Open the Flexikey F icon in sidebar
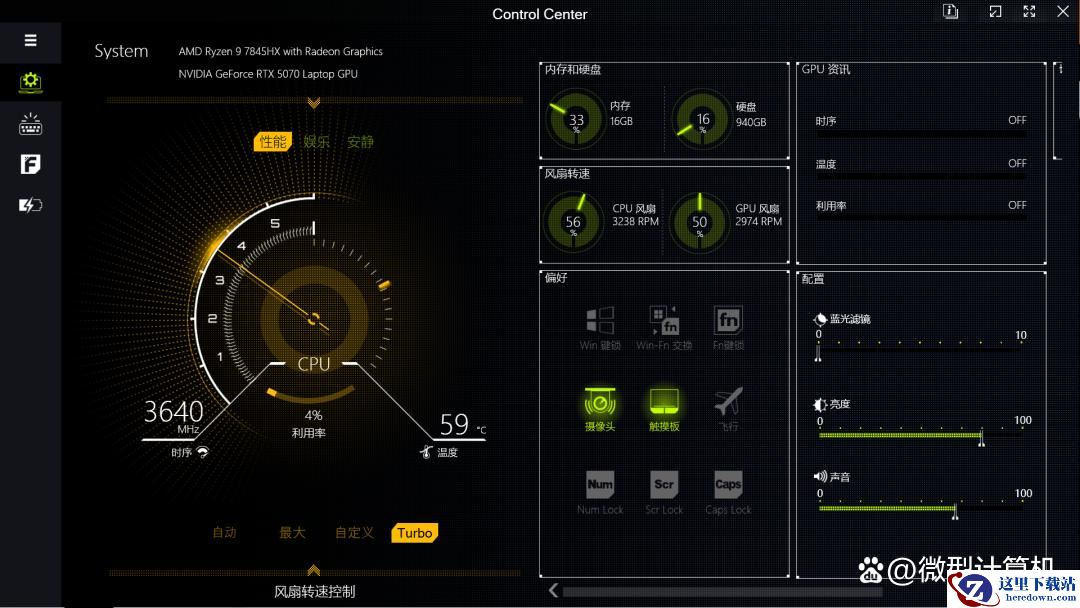Viewport: 1080px width, 608px height. tap(30, 164)
